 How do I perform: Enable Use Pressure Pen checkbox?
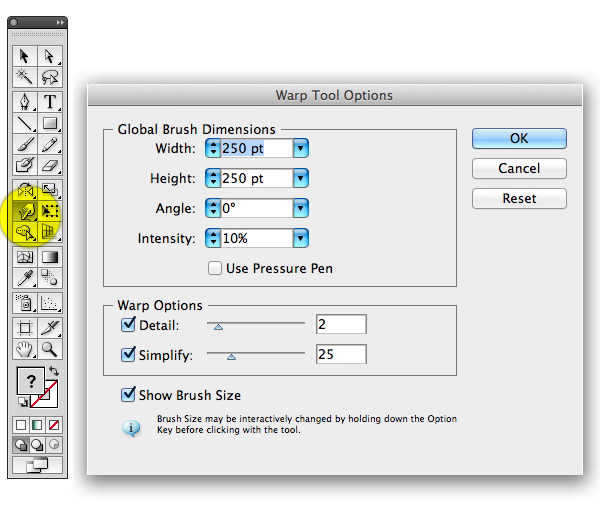pos(214,268)
